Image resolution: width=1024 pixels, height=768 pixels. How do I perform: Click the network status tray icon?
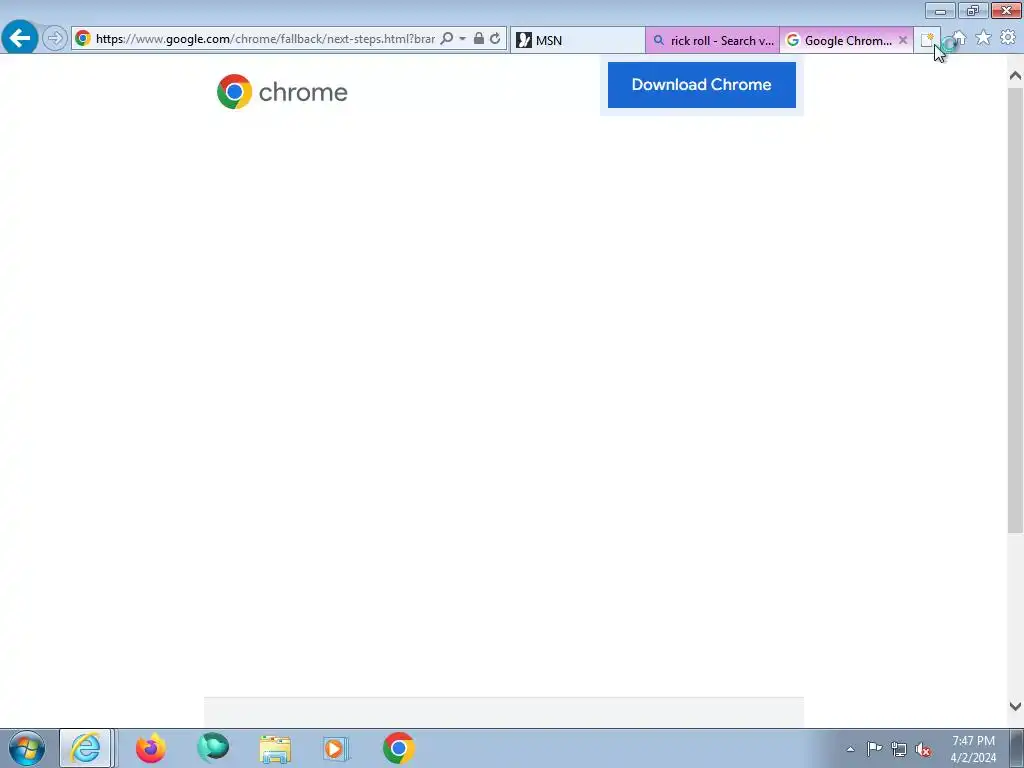point(899,750)
